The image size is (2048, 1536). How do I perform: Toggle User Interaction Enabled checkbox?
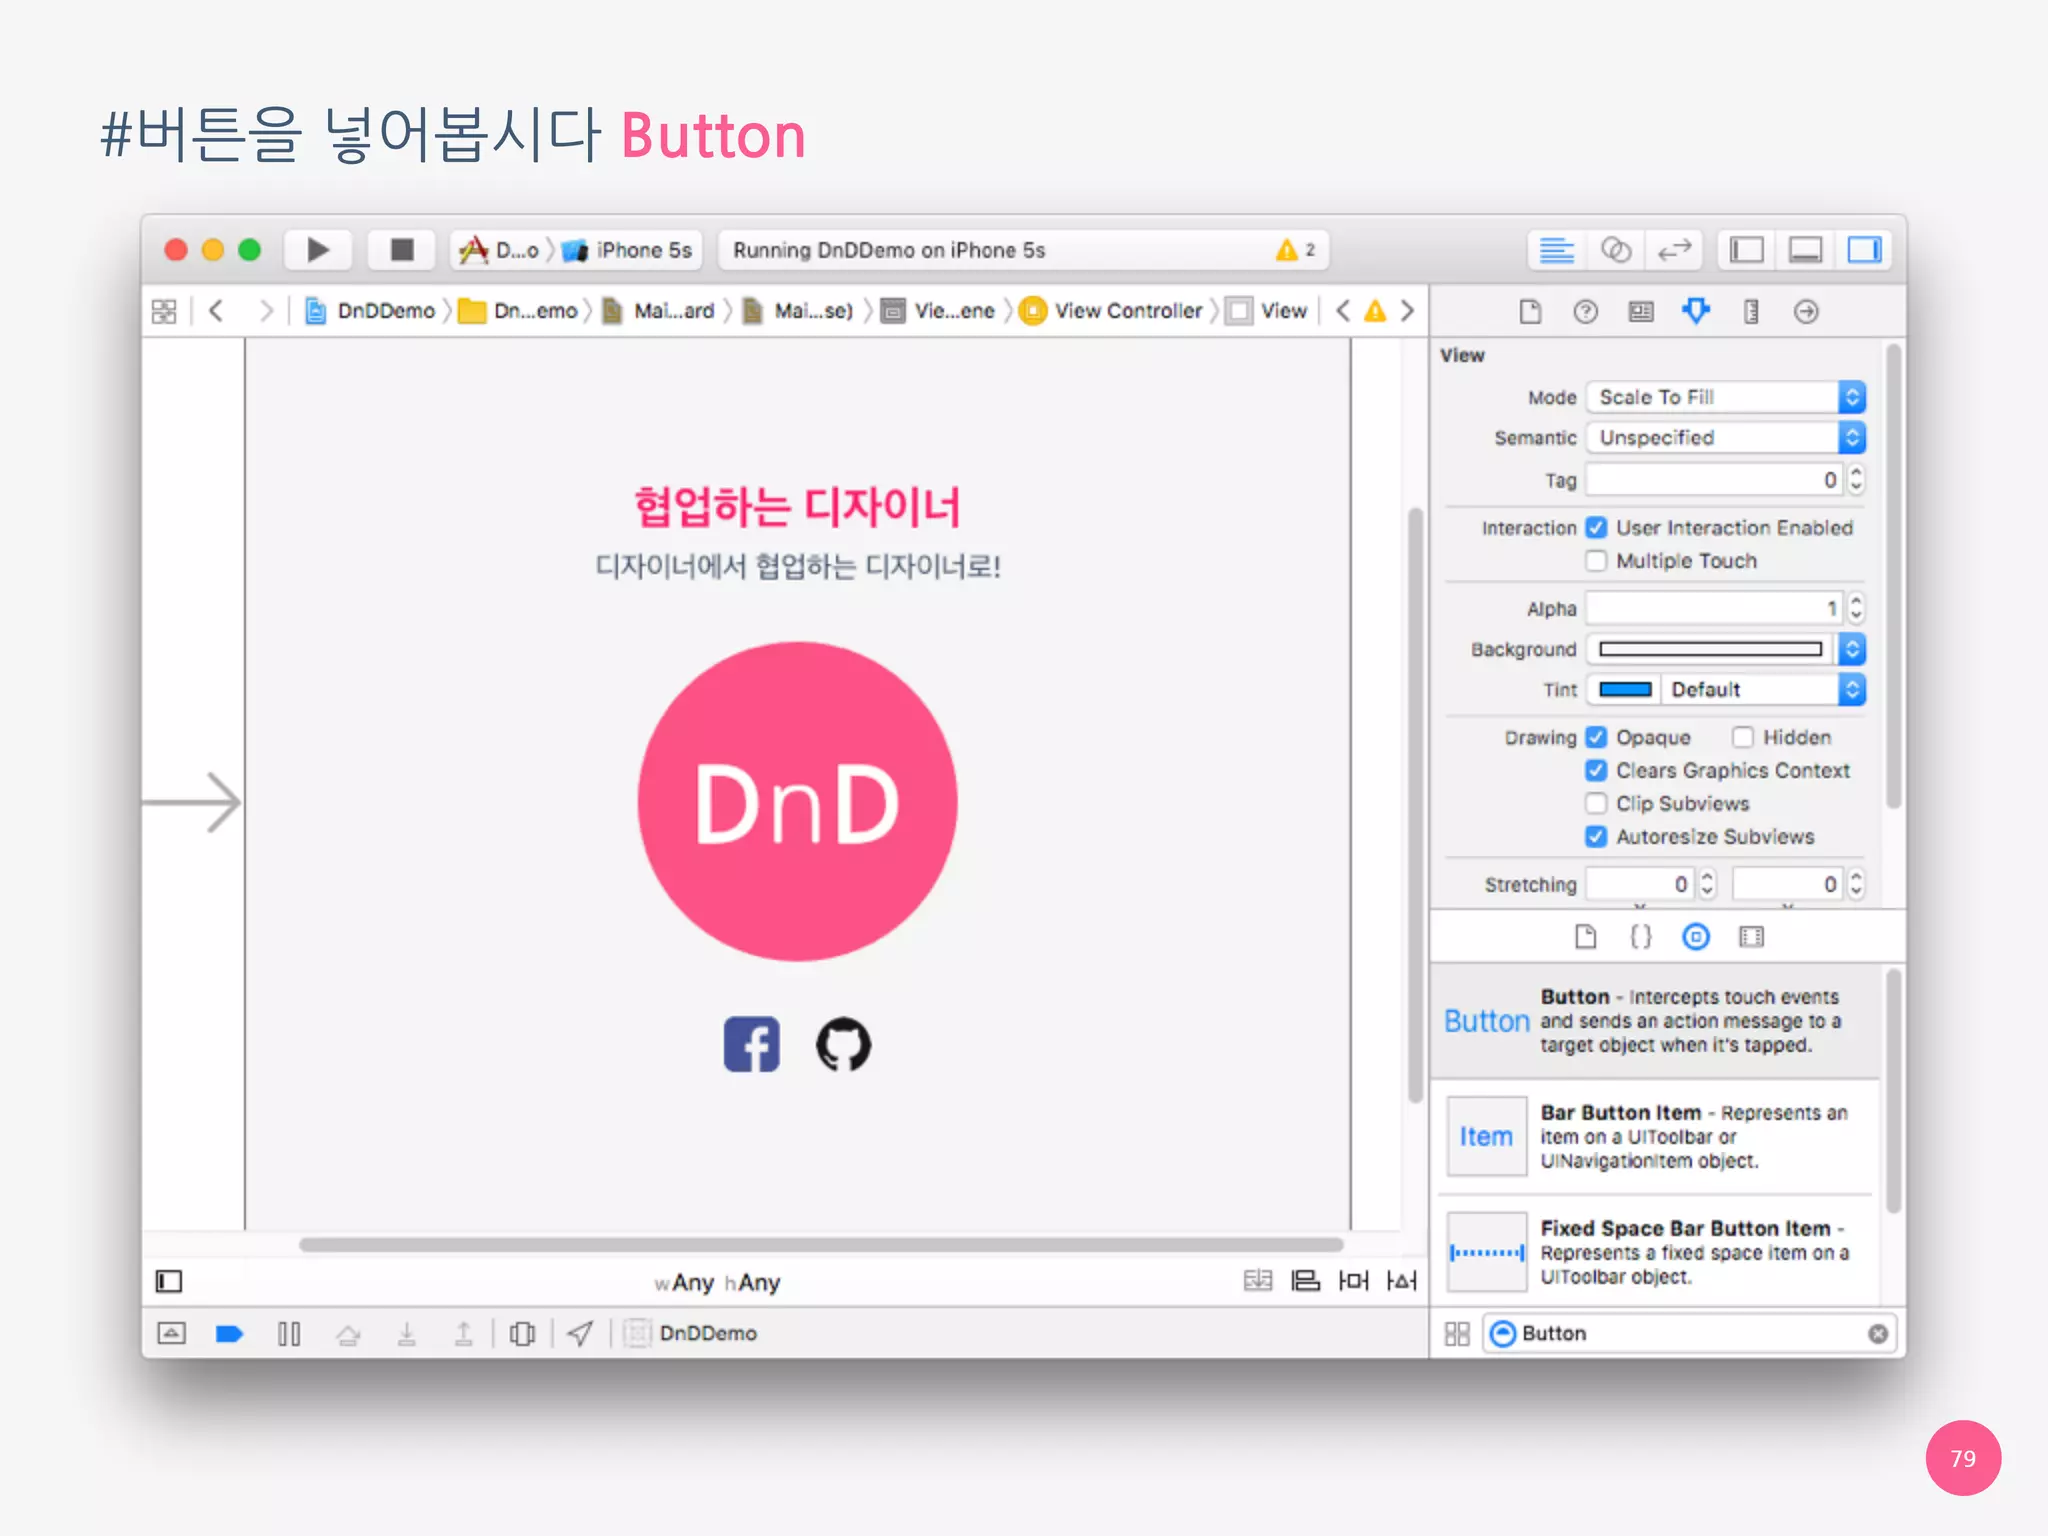(1596, 528)
